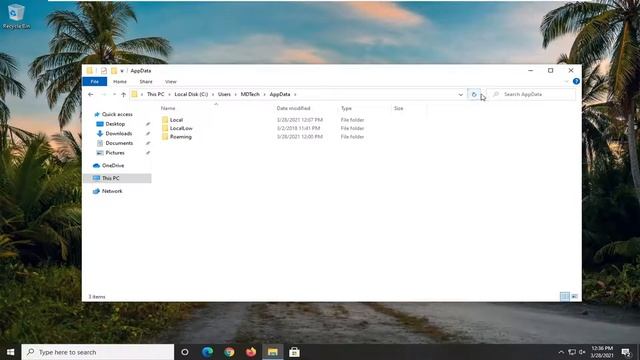
Task: Open the Customize Quick Access Toolbar dropdown
Action: tap(122, 71)
